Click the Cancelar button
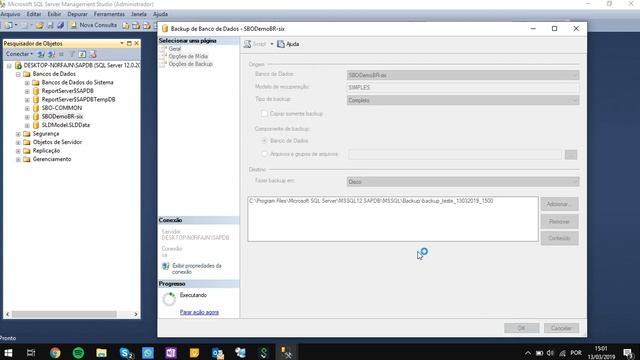640x360 pixels. pos(561,328)
